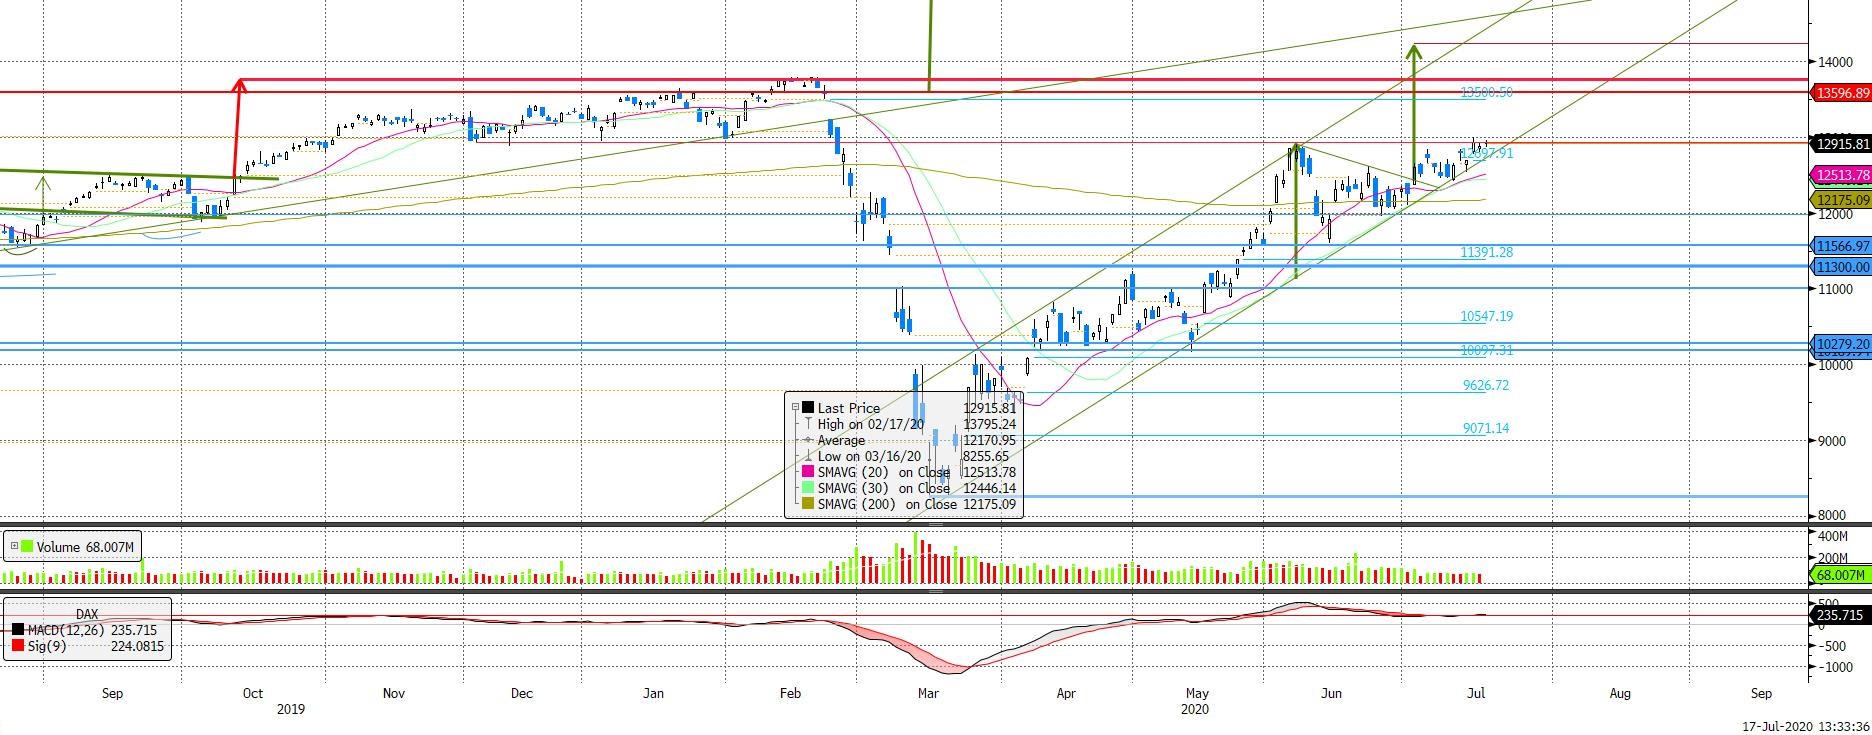
Task: Select the High marker icon in legend
Action: pyautogui.click(x=808, y=424)
